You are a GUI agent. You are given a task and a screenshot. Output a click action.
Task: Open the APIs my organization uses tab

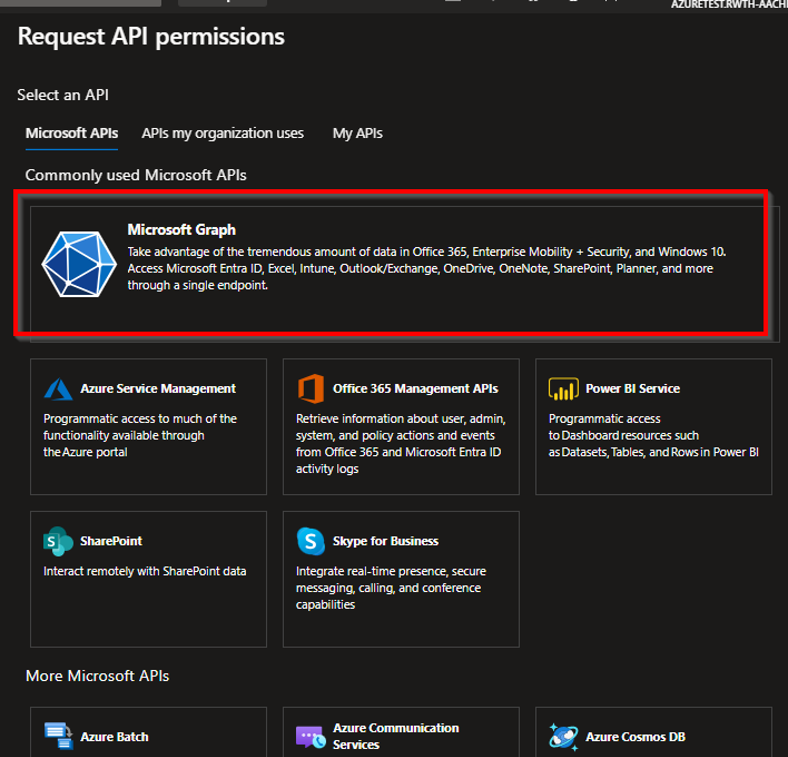pyautogui.click(x=222, y=133)
